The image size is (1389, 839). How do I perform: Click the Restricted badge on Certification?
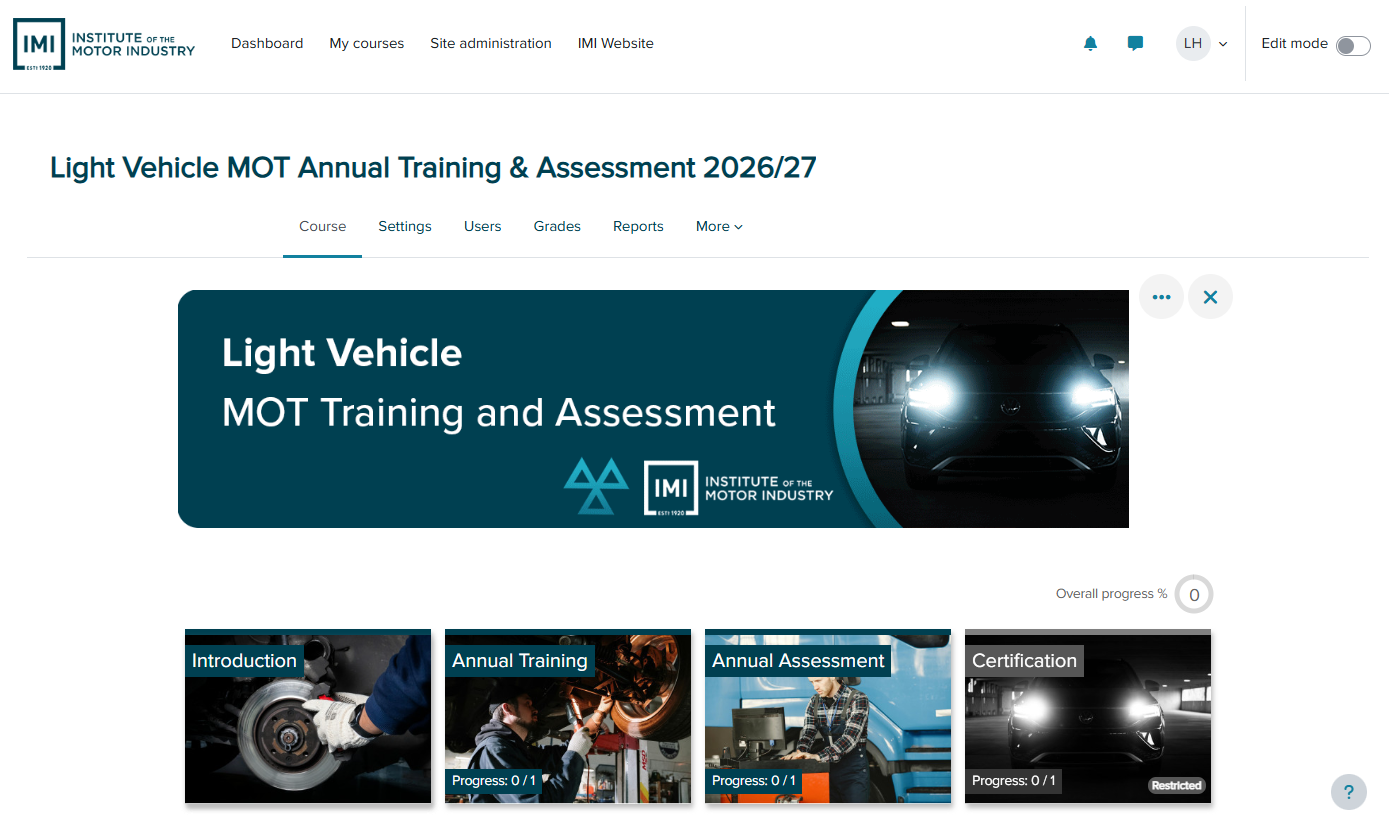tap(1177, 786)
